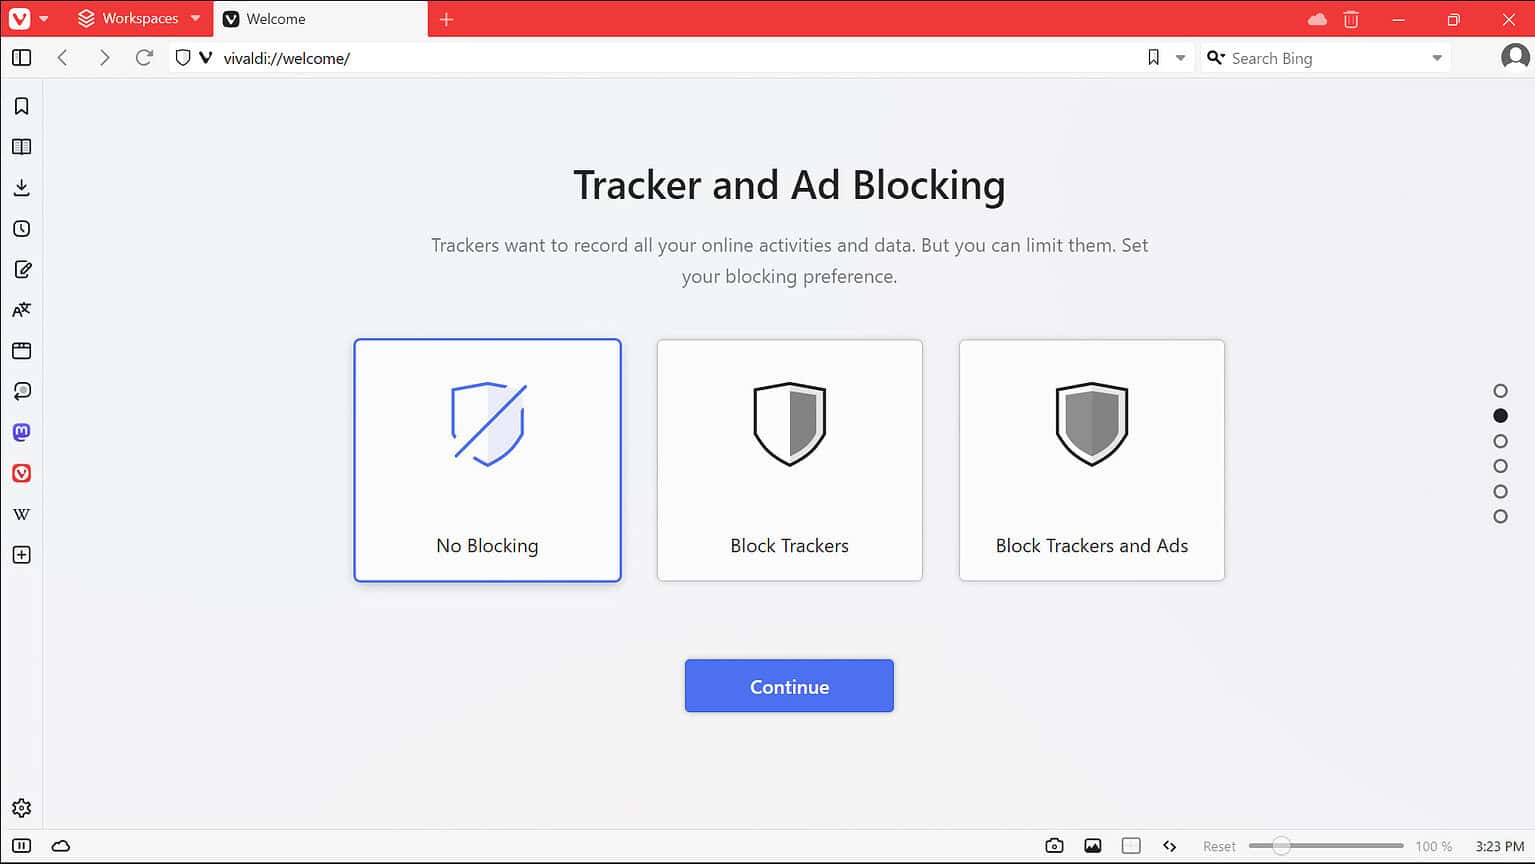The width and height of the screenshot is (1535, 864).
Task: Open a new browser tab
Action: 446,18
